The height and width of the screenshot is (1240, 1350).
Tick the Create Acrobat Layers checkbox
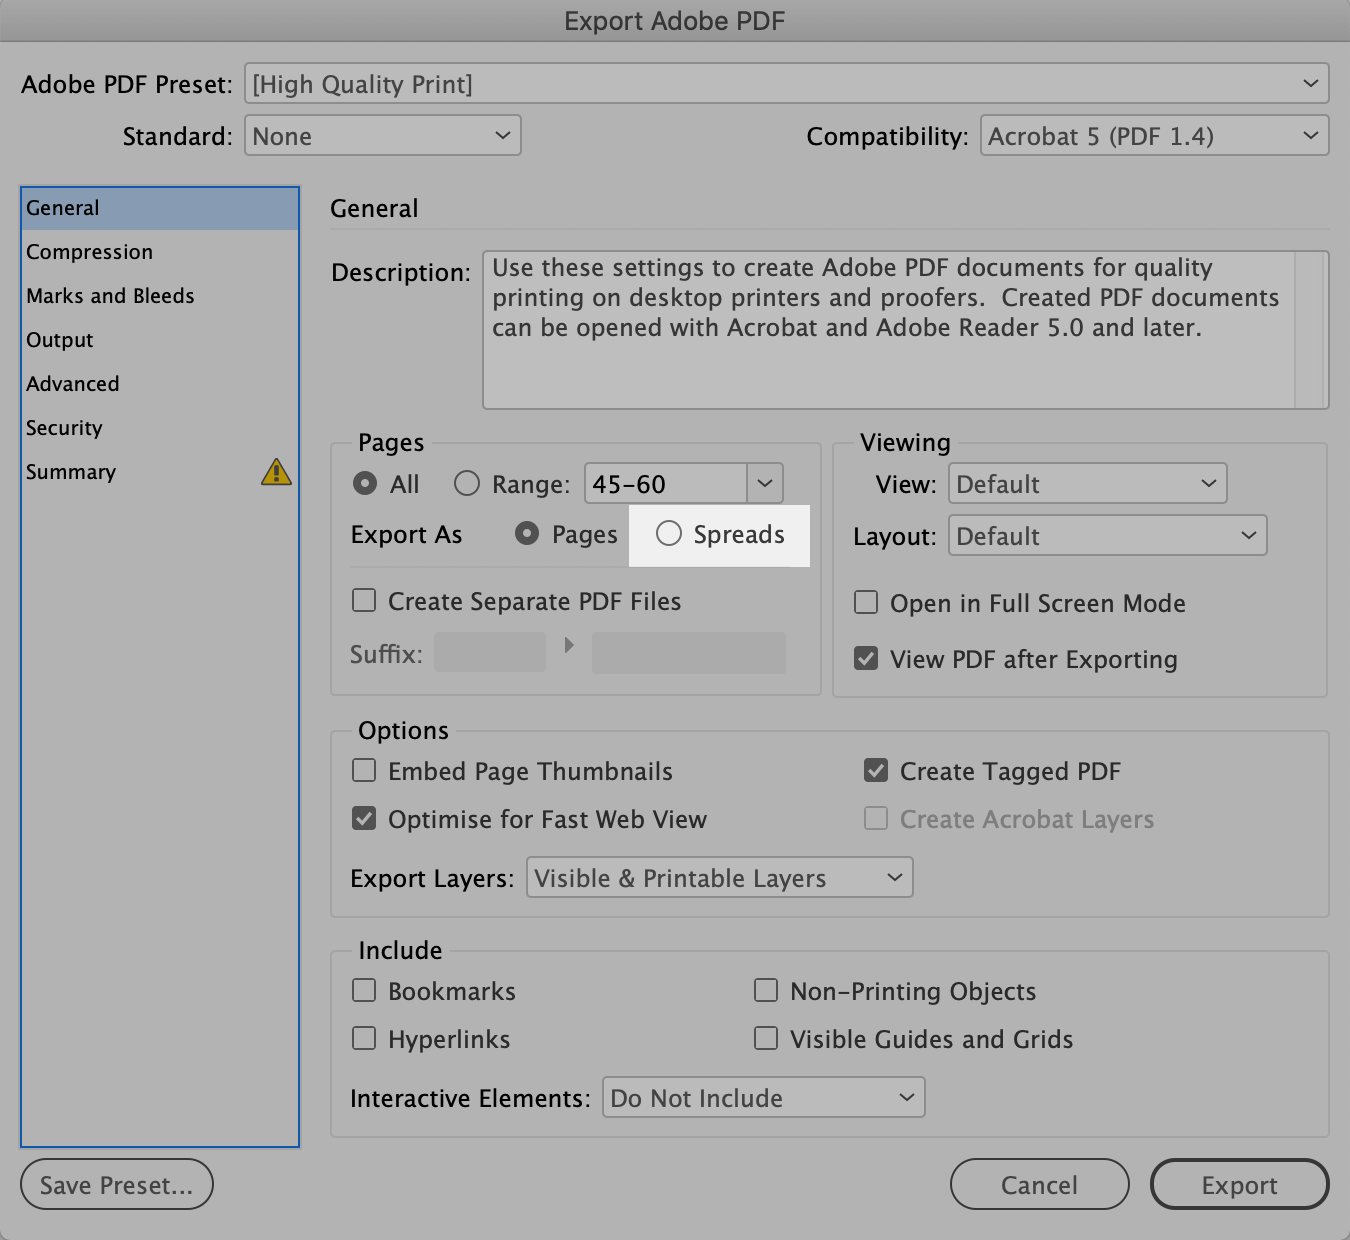tap(876, 818)
